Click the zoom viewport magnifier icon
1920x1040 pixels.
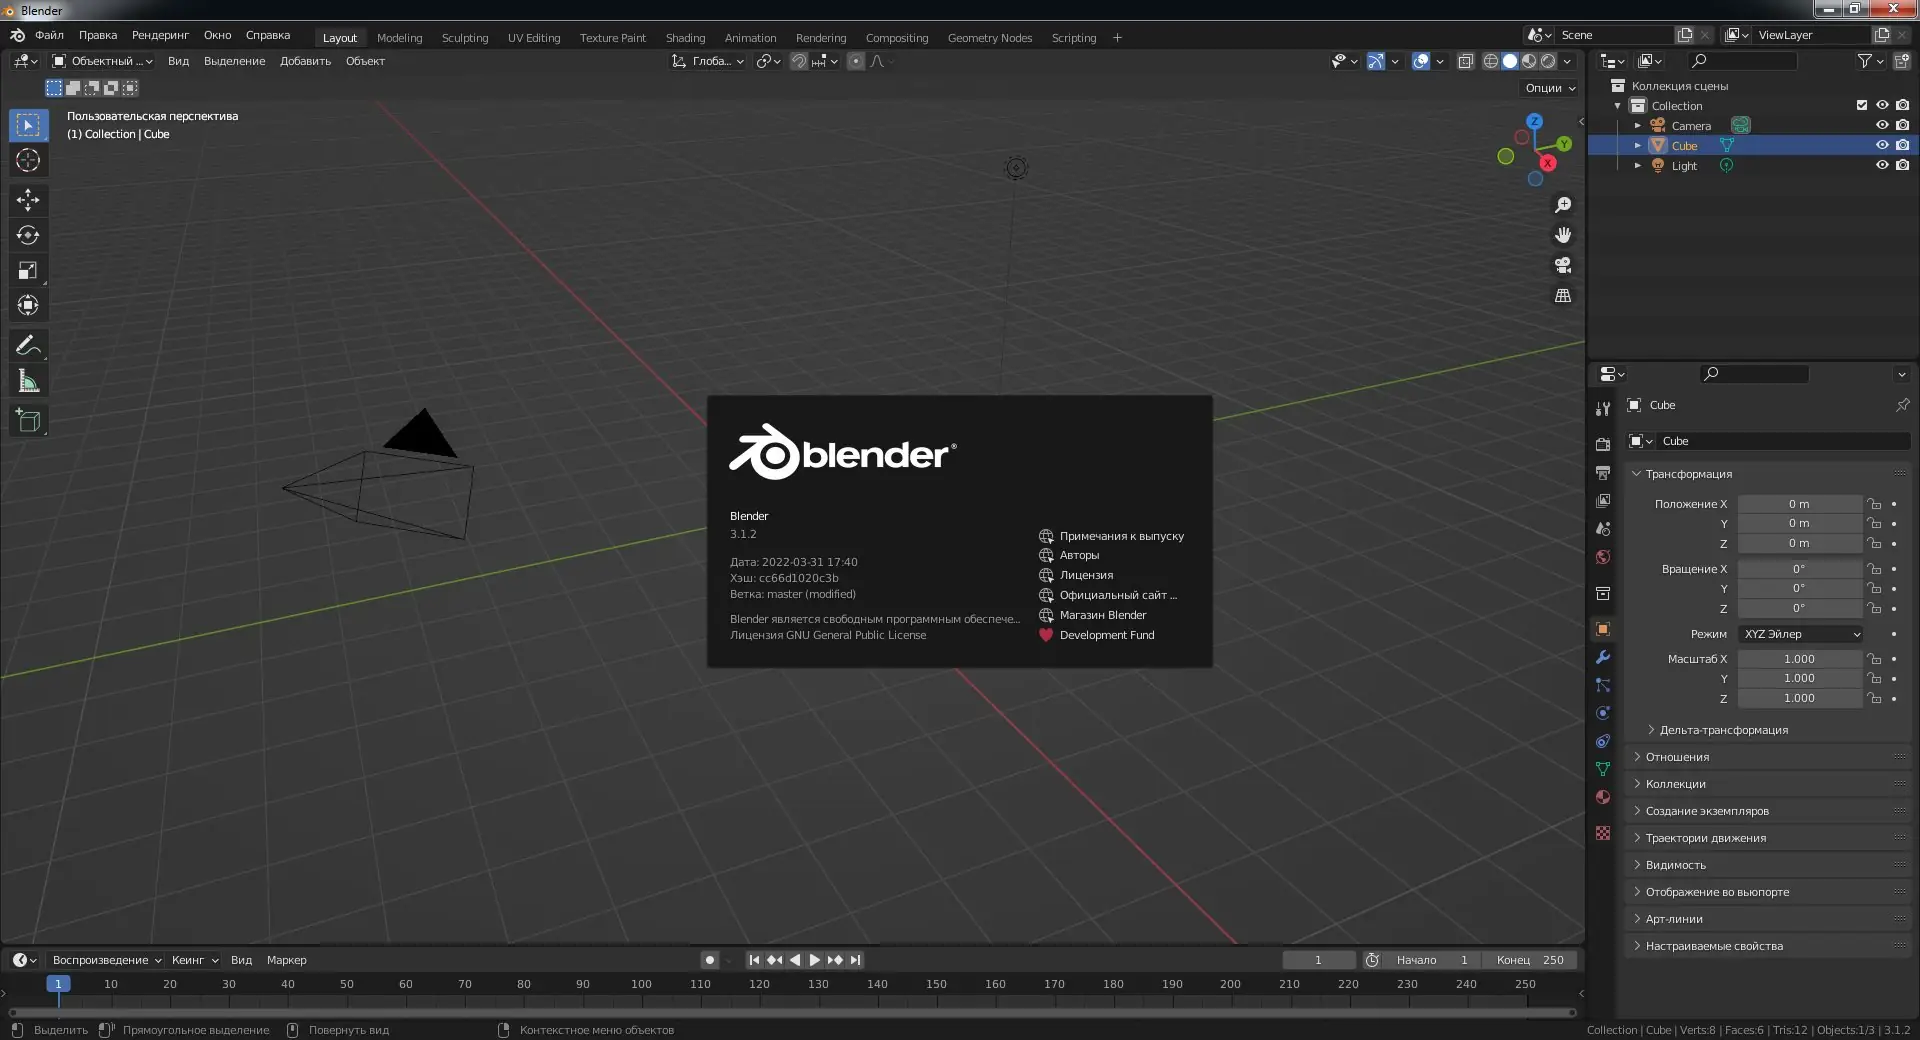click(x=1563, y=205)
